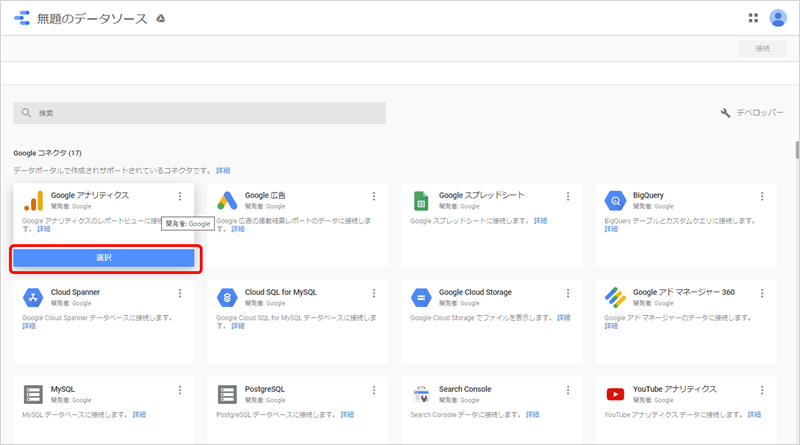Click the Cloud SQL for MySQL icon
The height and width of the screenshot is (445, 800).
pyautogui.click(x=227, y=298)
